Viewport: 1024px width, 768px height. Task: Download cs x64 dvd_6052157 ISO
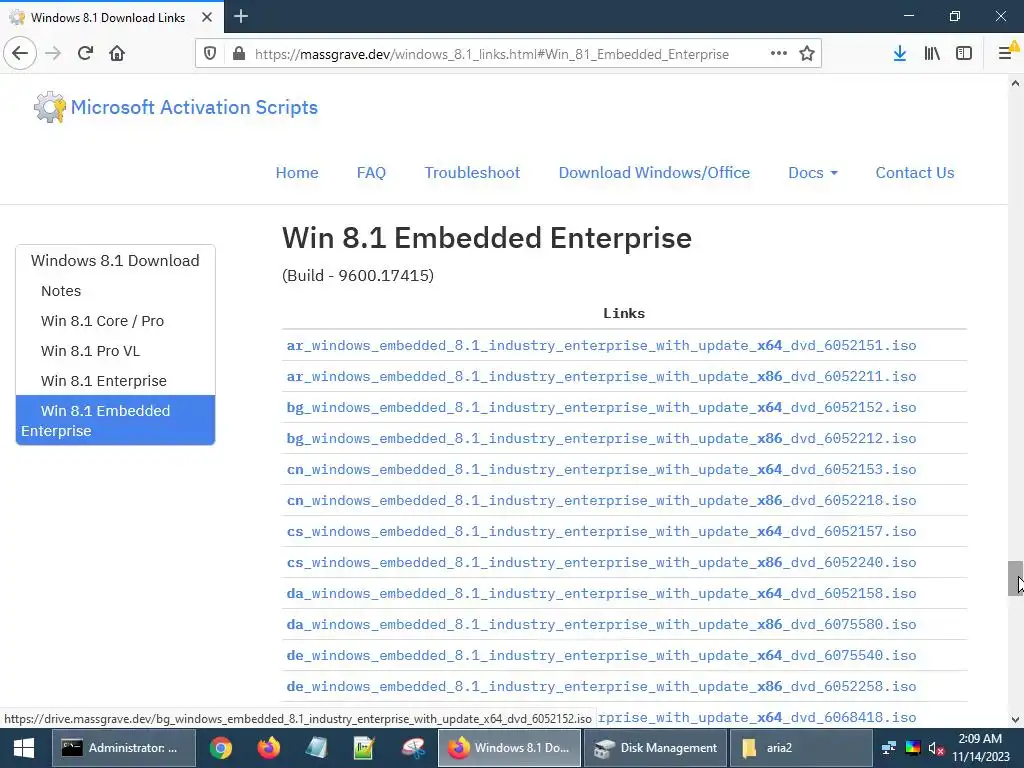(x=601, y=531)
